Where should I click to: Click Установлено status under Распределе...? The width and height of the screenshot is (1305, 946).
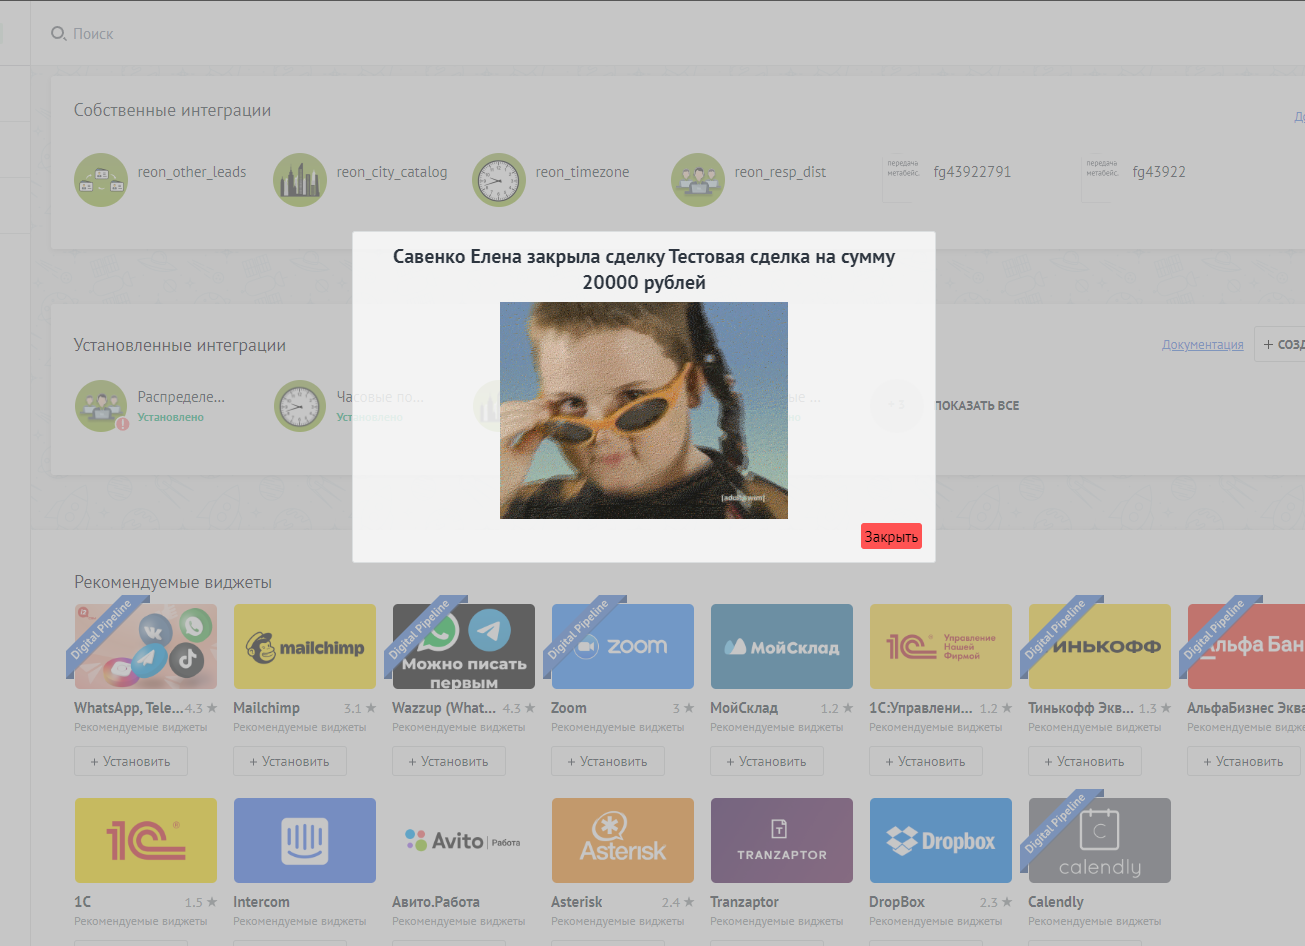171,417
